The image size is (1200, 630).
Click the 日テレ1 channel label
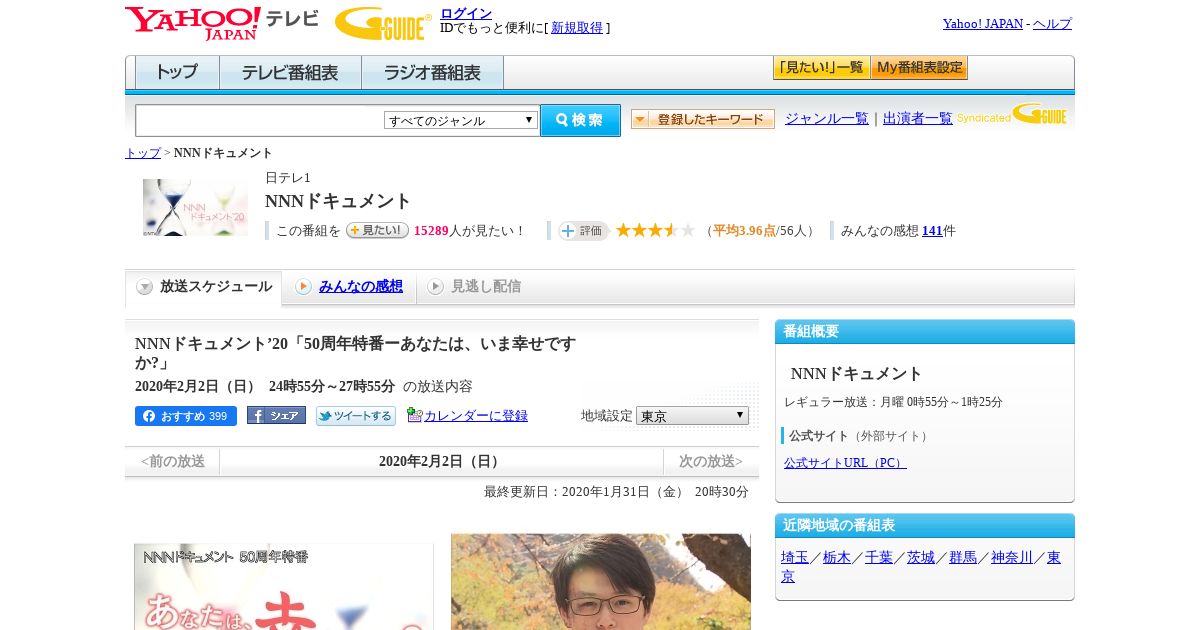[x=288, y=178]
